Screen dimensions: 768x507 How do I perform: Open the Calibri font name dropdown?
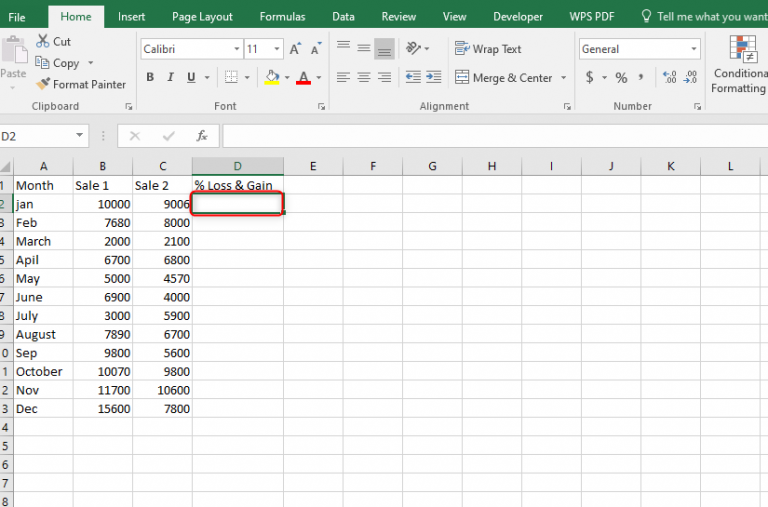[x=237, y=48]
